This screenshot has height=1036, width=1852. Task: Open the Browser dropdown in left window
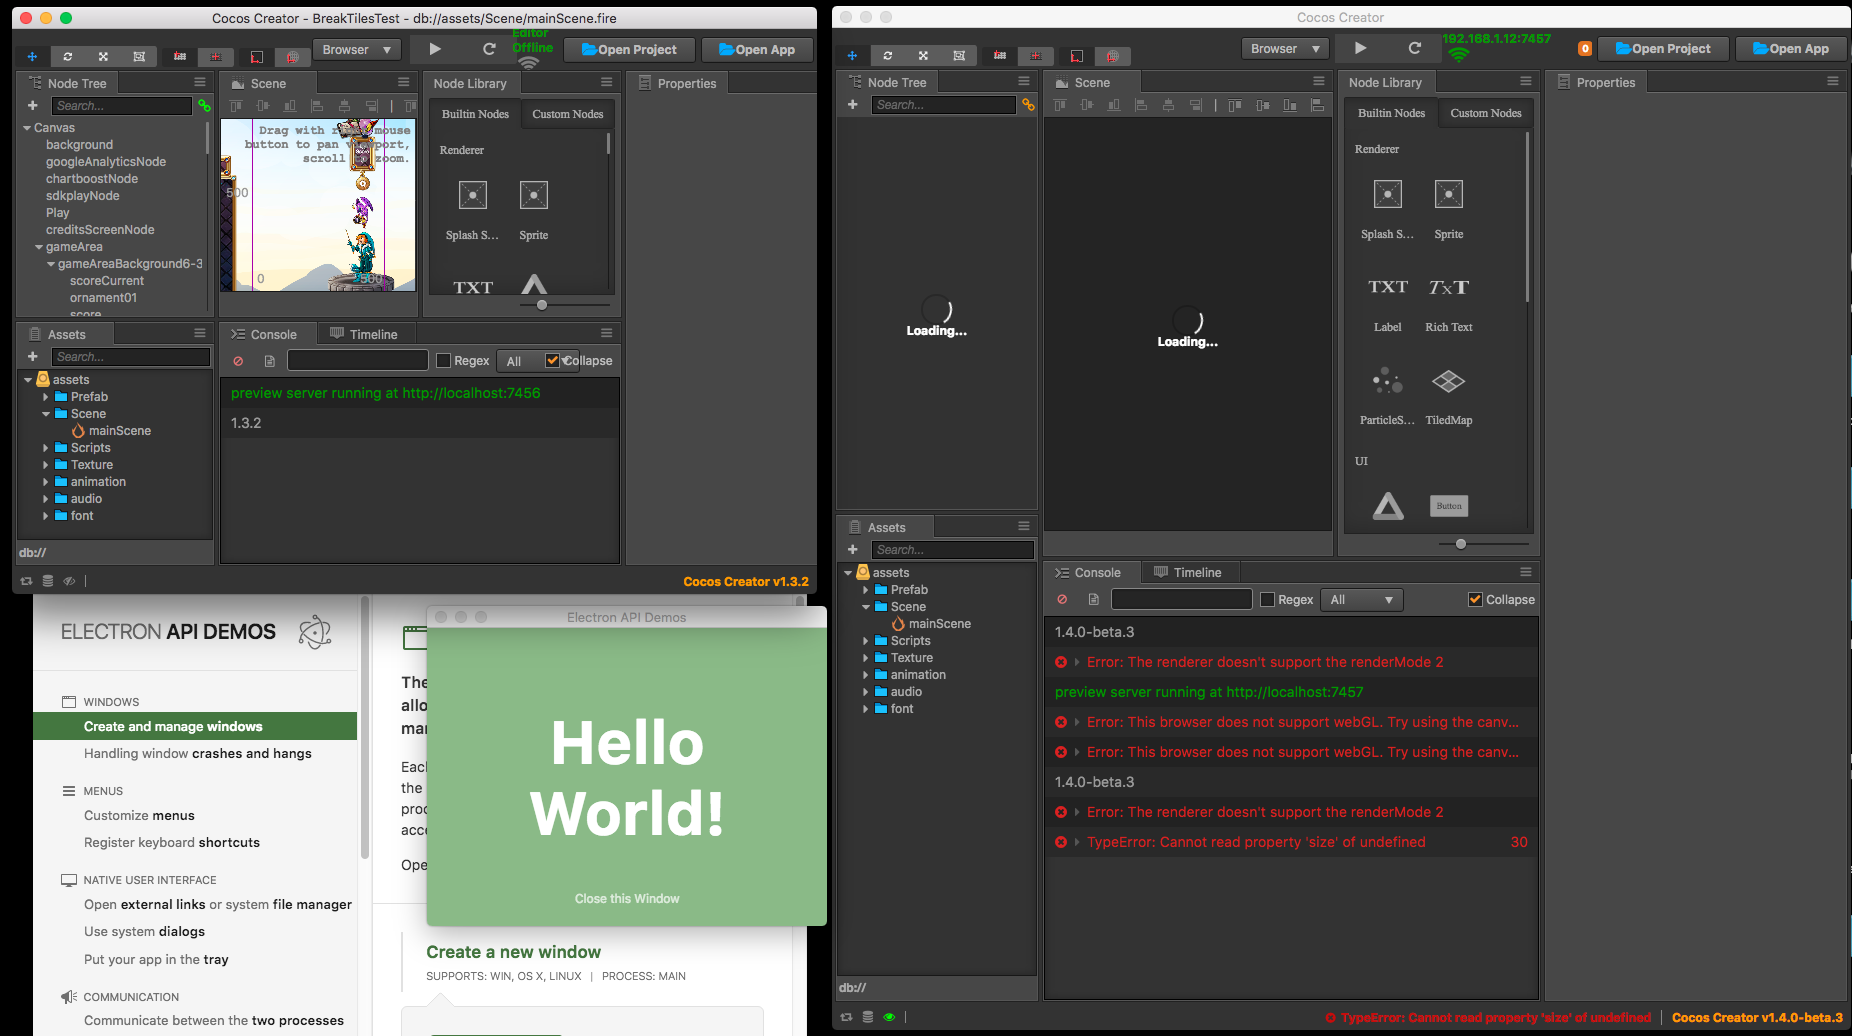(357, 50)
